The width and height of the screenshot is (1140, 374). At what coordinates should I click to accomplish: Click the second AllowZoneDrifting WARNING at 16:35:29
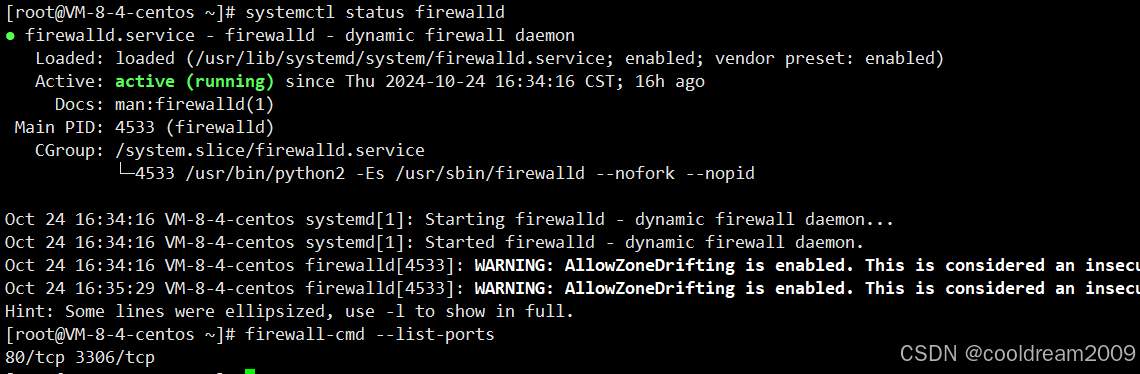tap(572, 289)
